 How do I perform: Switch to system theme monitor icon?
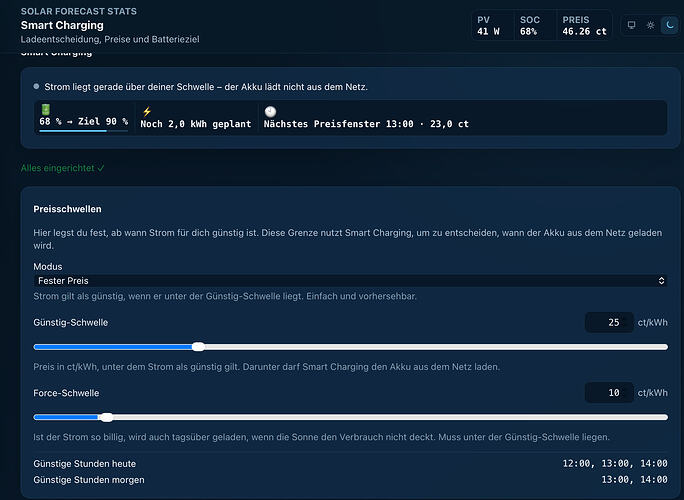[x=631, y=25]
